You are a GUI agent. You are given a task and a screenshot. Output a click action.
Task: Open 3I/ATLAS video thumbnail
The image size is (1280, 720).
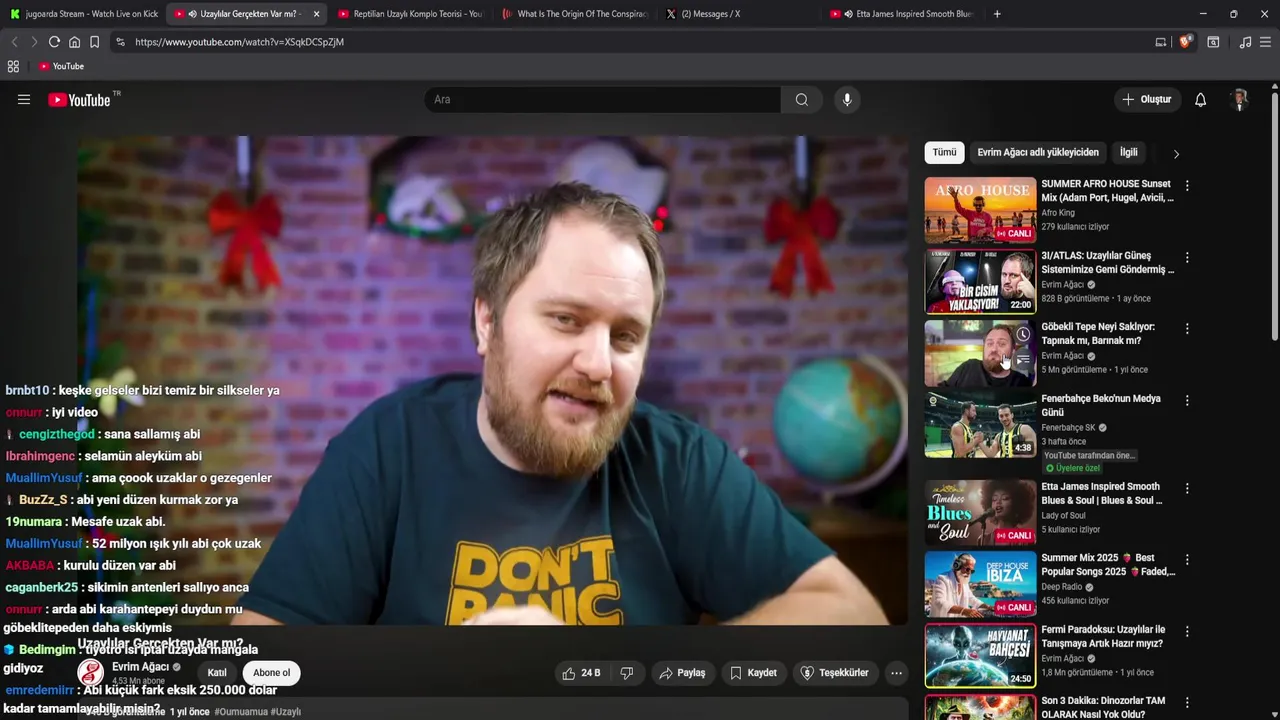[x=980, y=282]
